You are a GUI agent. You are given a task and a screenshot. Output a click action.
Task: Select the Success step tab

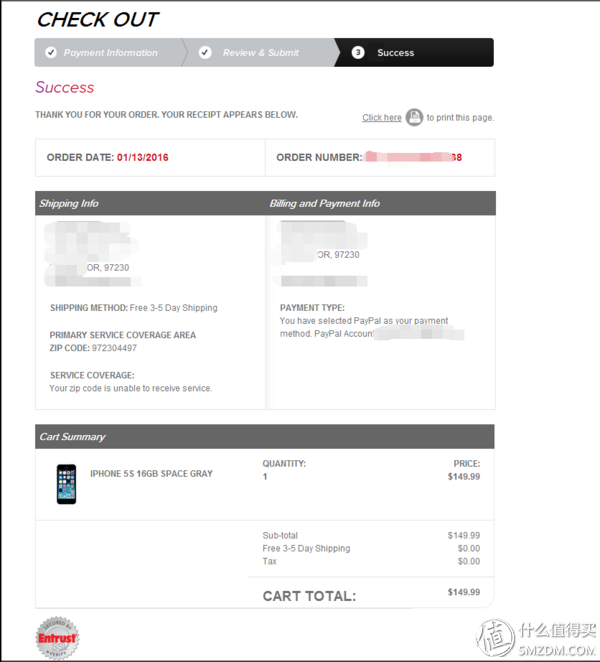click(414, 52)
